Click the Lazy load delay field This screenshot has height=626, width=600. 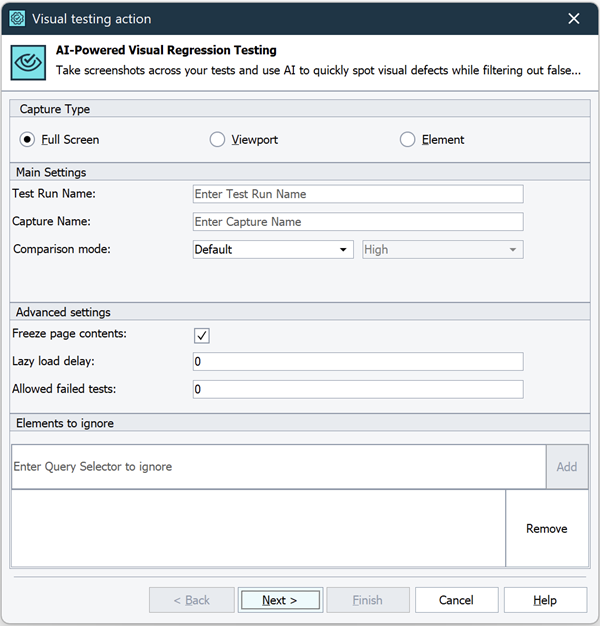(357, 362)
